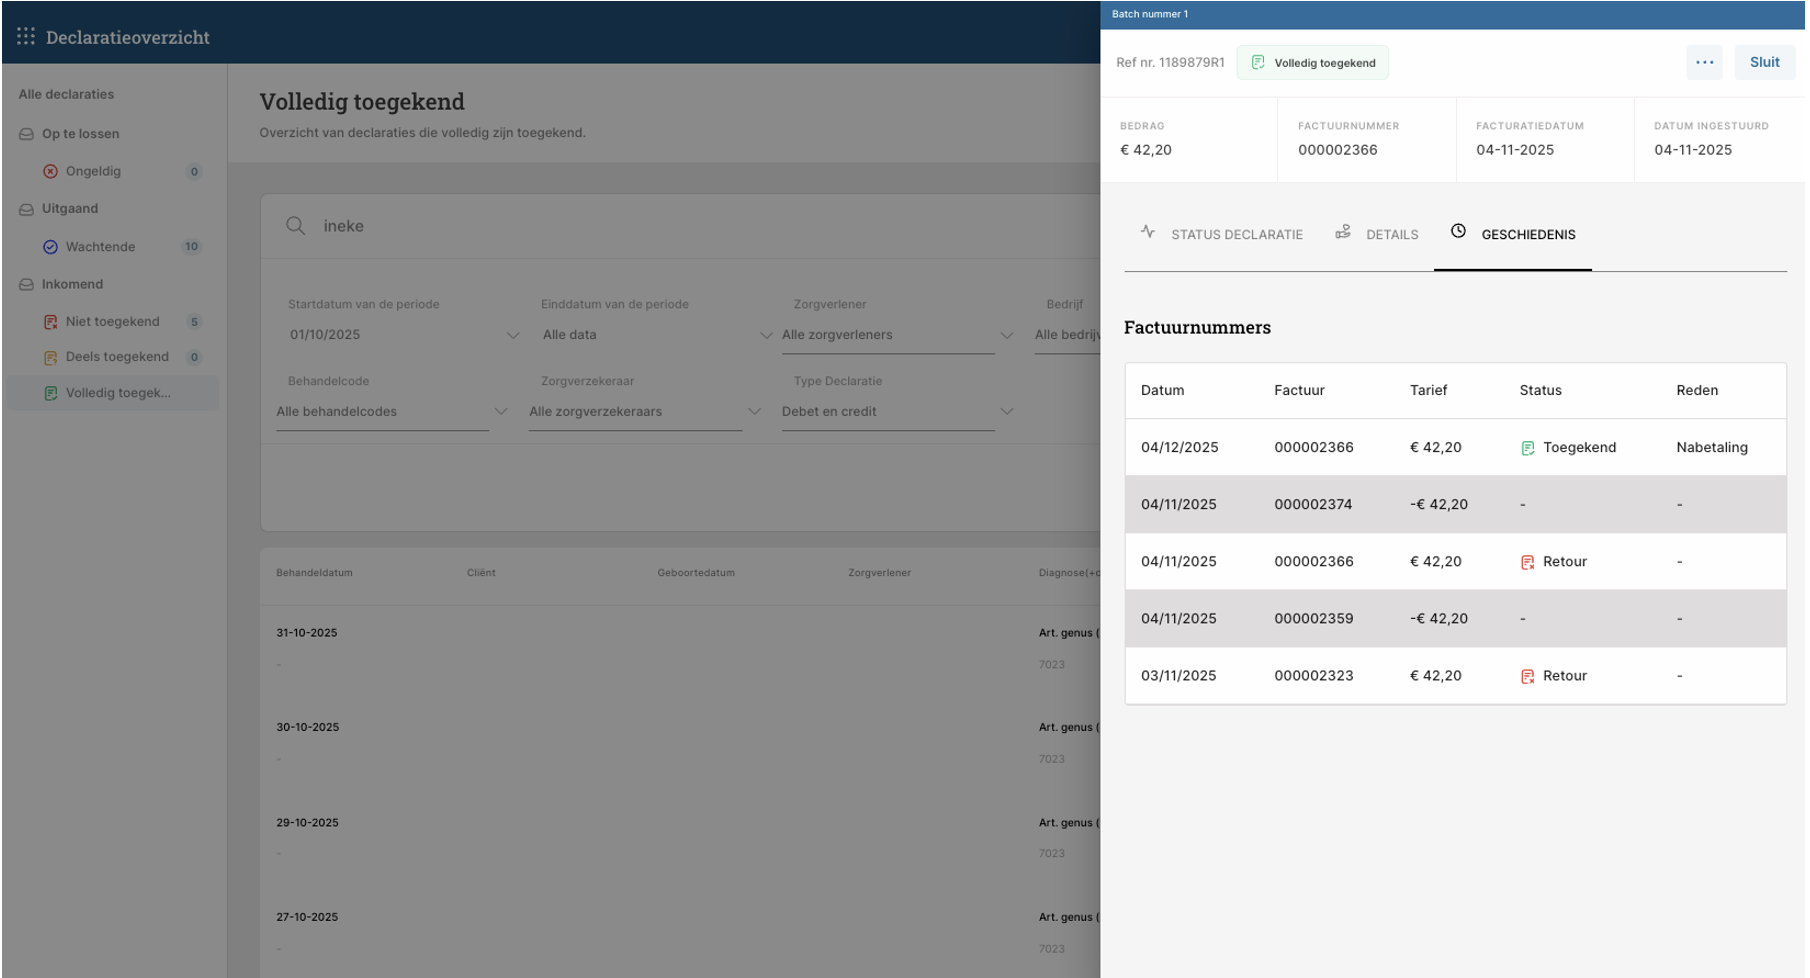Switch to the Status Declaratie tab

(x=1222, y=234)
